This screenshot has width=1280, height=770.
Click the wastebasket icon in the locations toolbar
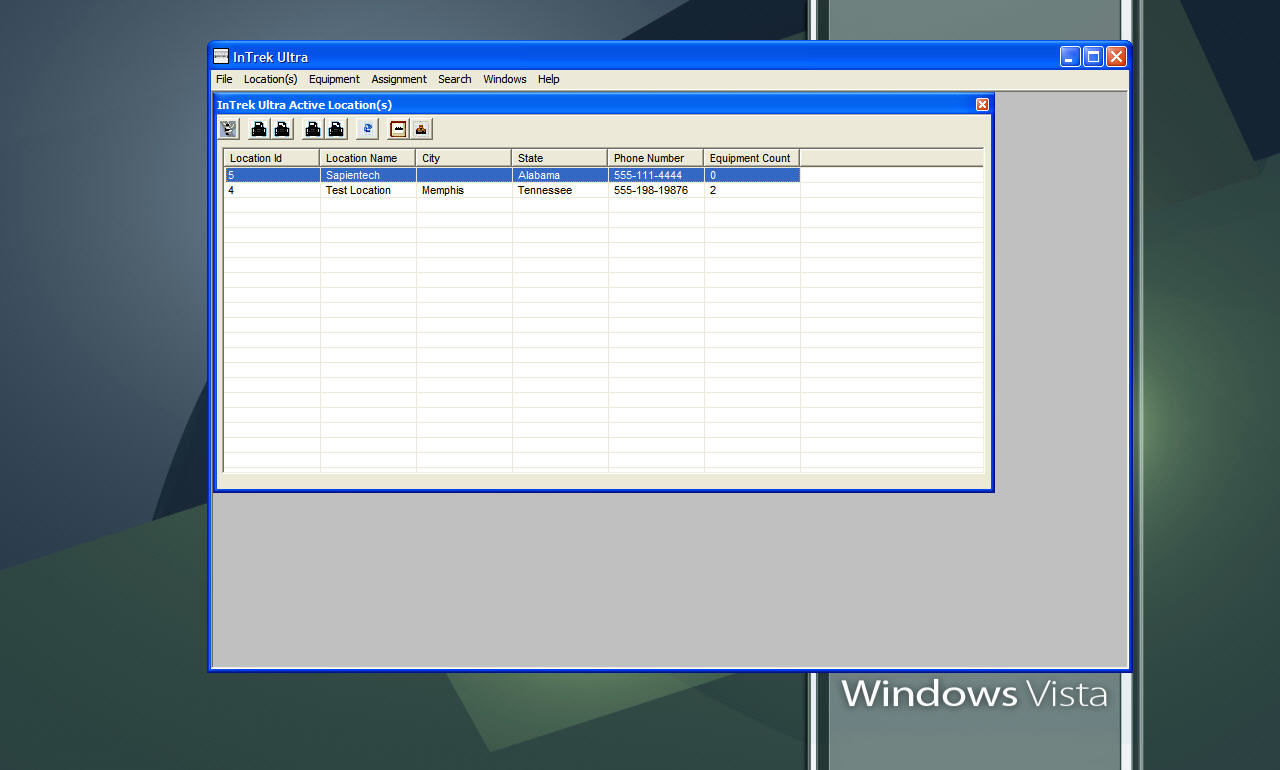(x=229, y=129)
